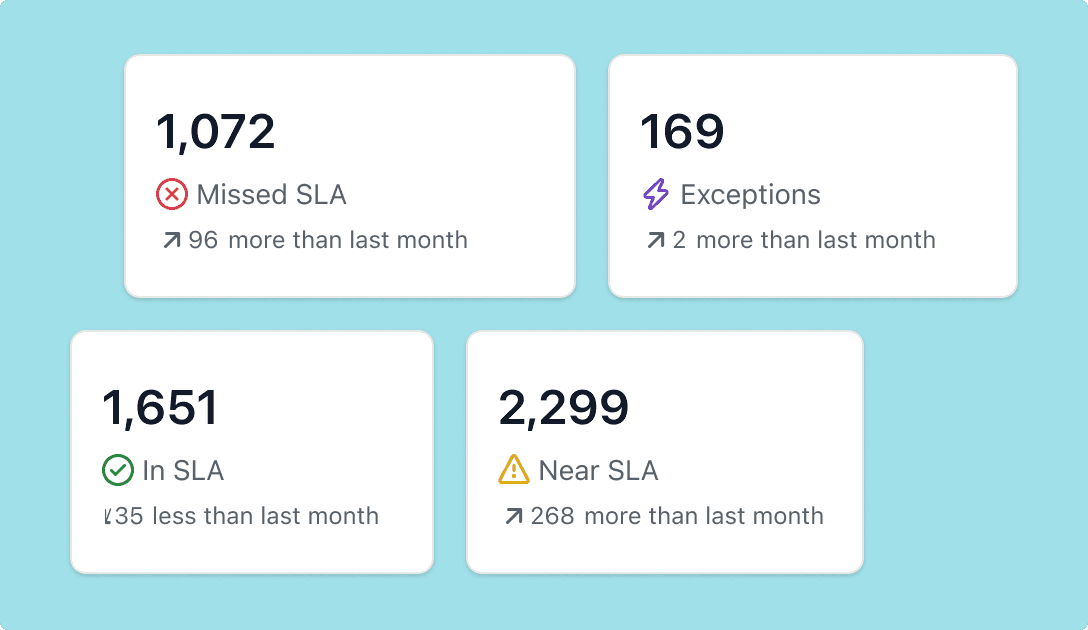Click the purple lightning Exceptions icon
Image resolution: width=1088 pixels, height=630 pixels.
tap(656, 194)
